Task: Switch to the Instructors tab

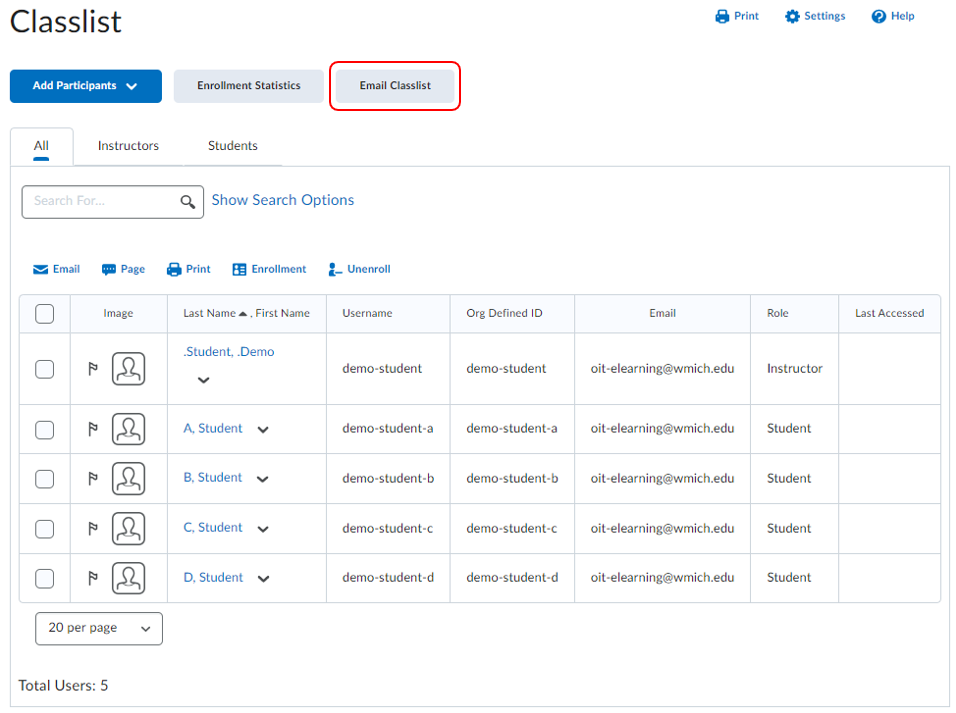Action: point(127,145)
